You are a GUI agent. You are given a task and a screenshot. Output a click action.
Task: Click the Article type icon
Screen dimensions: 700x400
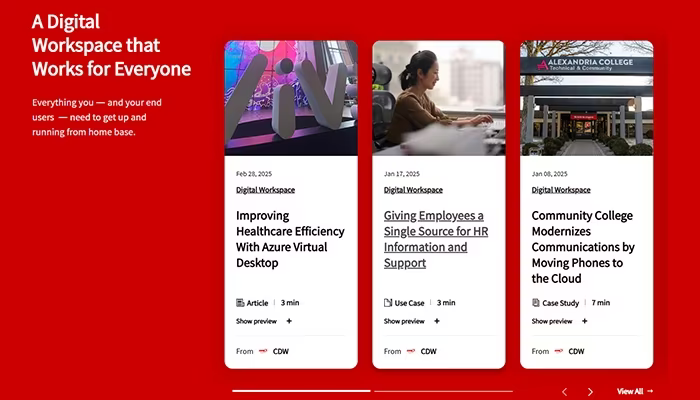(240, 303)
